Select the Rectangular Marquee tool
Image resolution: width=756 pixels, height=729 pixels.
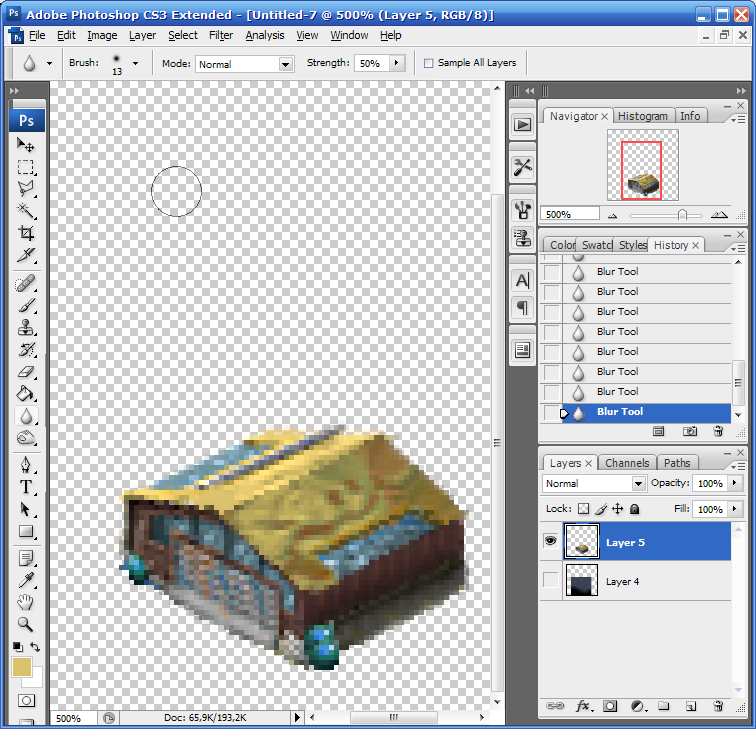coord(26,167)
